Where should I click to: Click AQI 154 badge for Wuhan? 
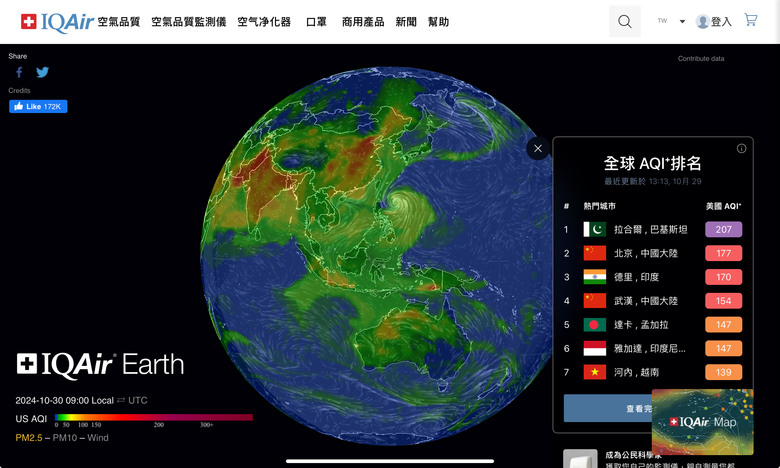(x=723, y=301)
